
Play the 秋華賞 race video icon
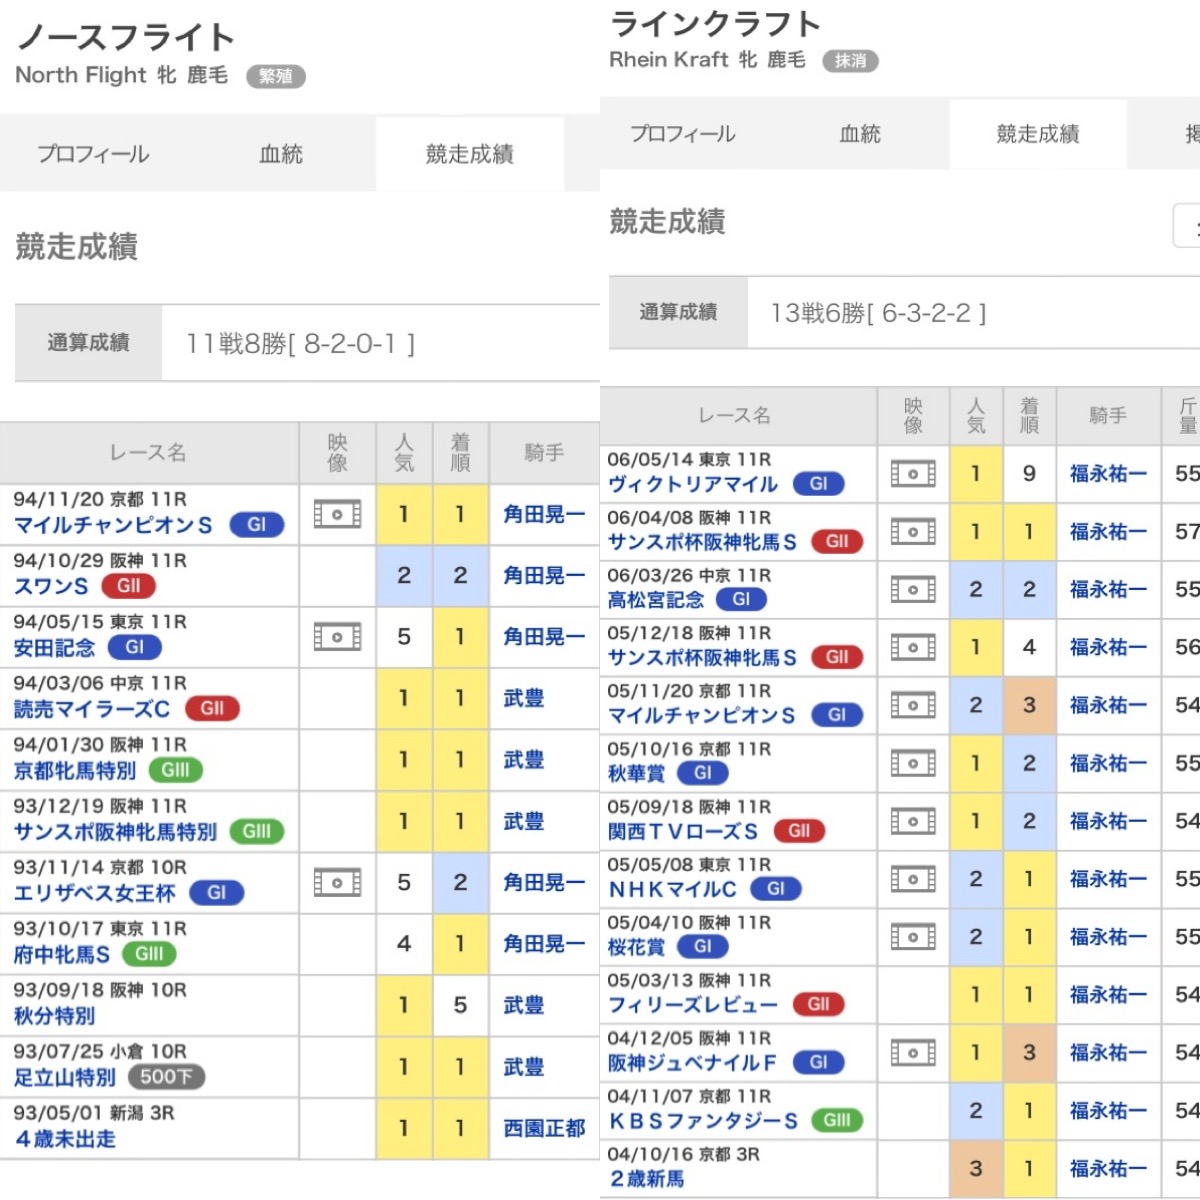(x=913, y=764)
